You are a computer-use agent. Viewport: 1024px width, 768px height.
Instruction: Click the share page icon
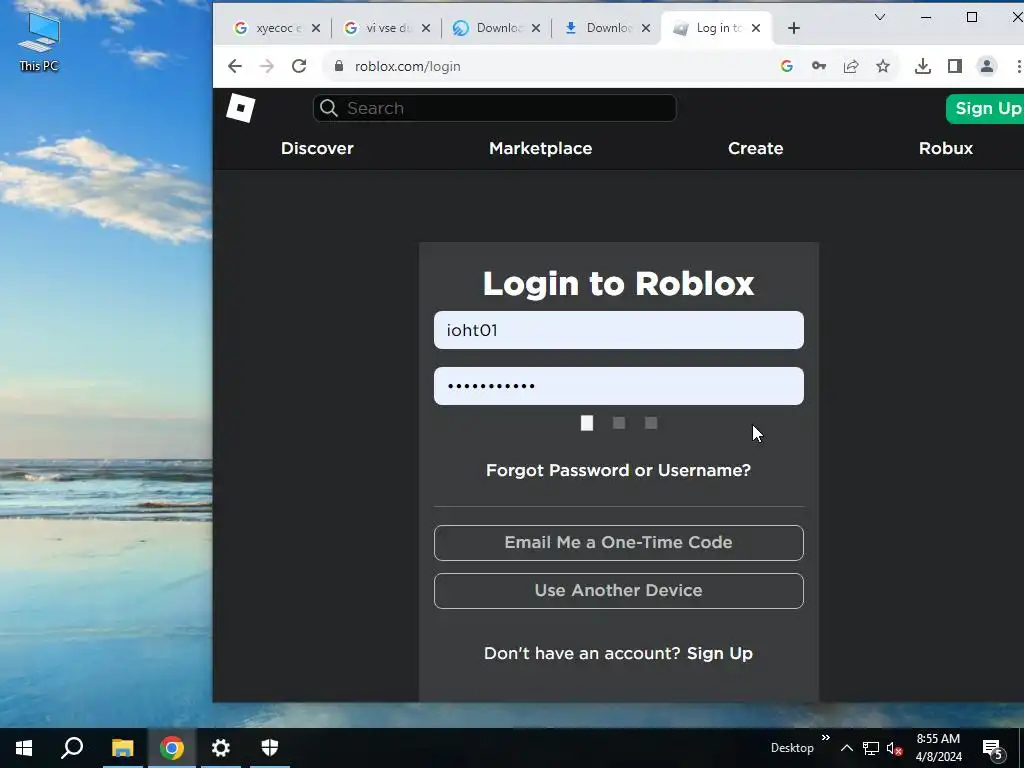(851, 66)
